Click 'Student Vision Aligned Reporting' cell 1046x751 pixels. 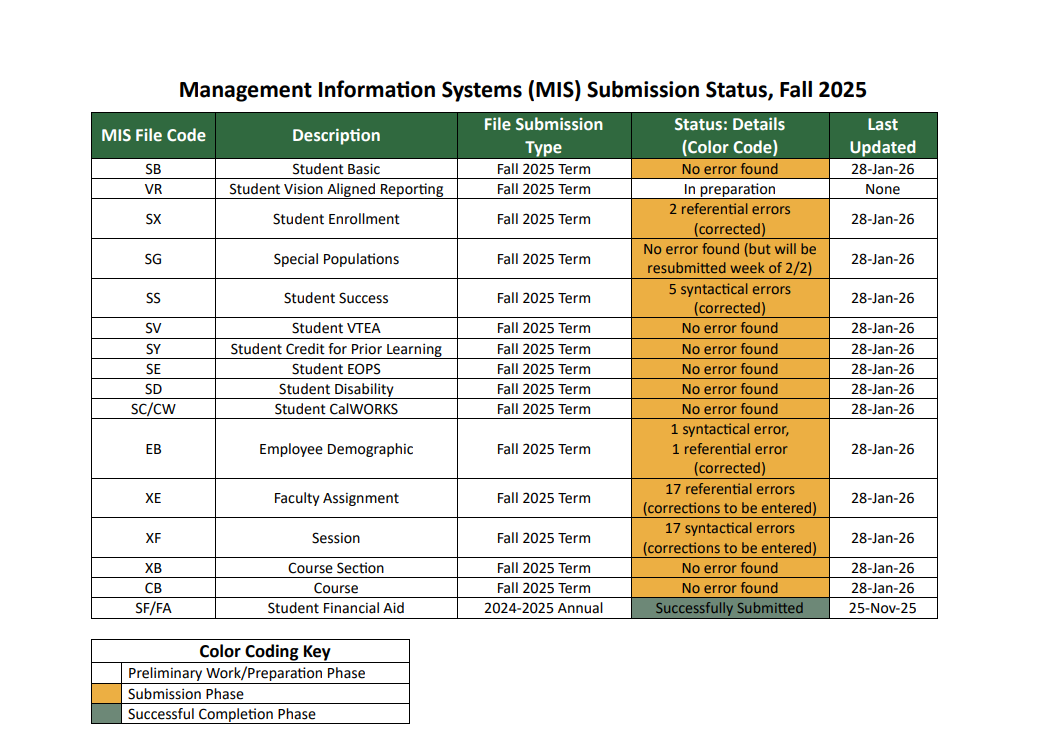336,189
